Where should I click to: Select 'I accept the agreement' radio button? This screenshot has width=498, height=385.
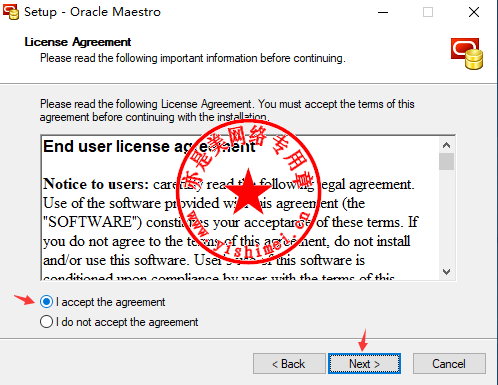[x=46, y=302]
